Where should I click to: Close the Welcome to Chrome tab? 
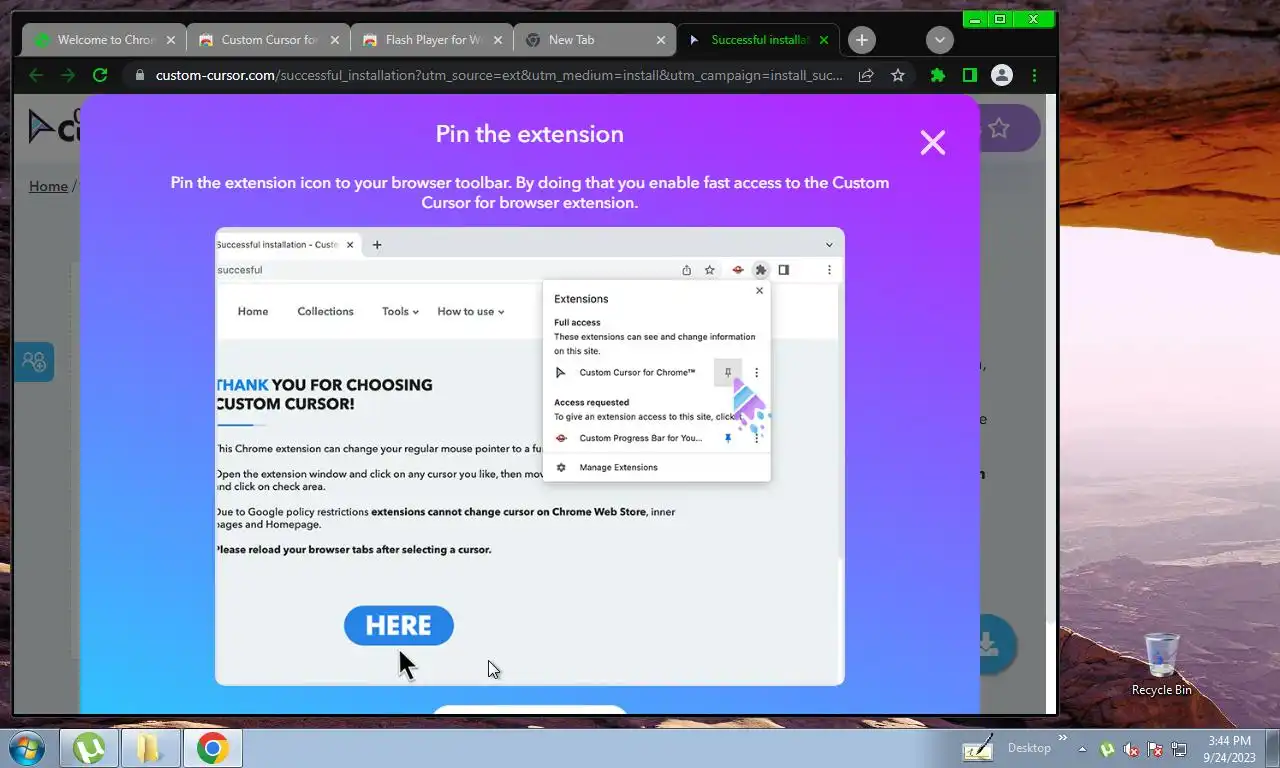[170, 40]
